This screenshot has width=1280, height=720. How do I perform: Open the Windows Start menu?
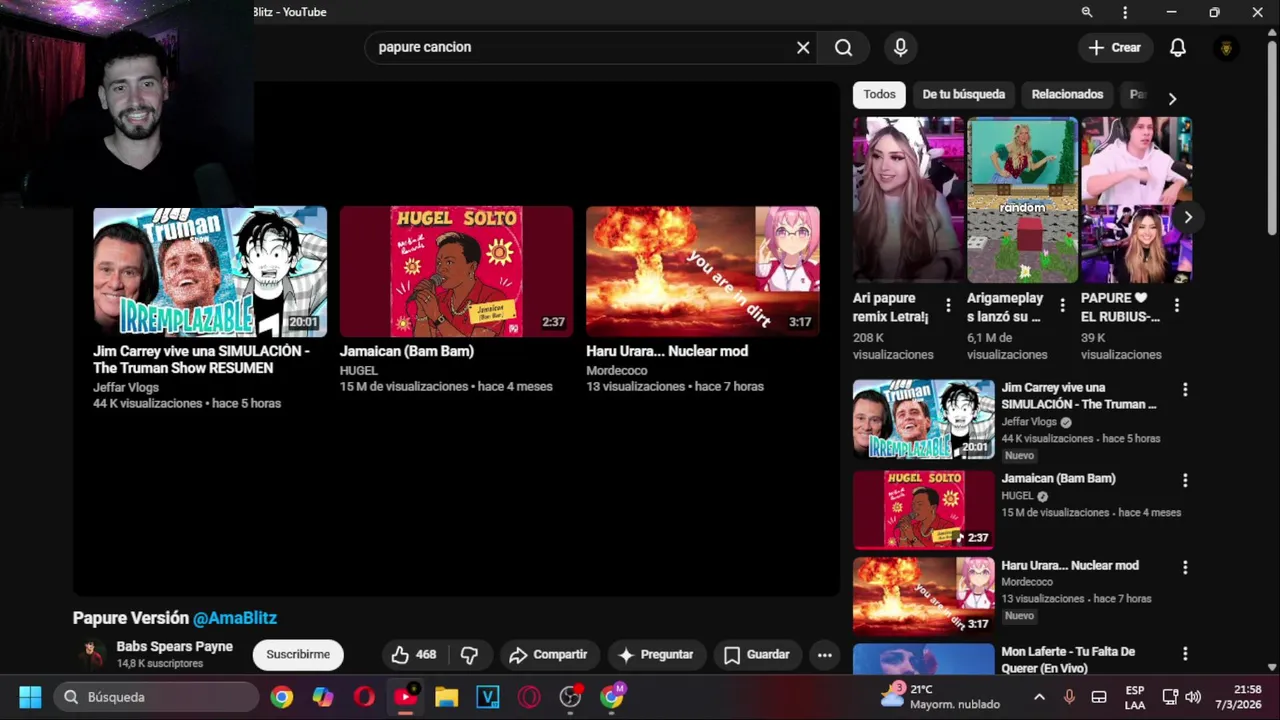coord(30,697)
